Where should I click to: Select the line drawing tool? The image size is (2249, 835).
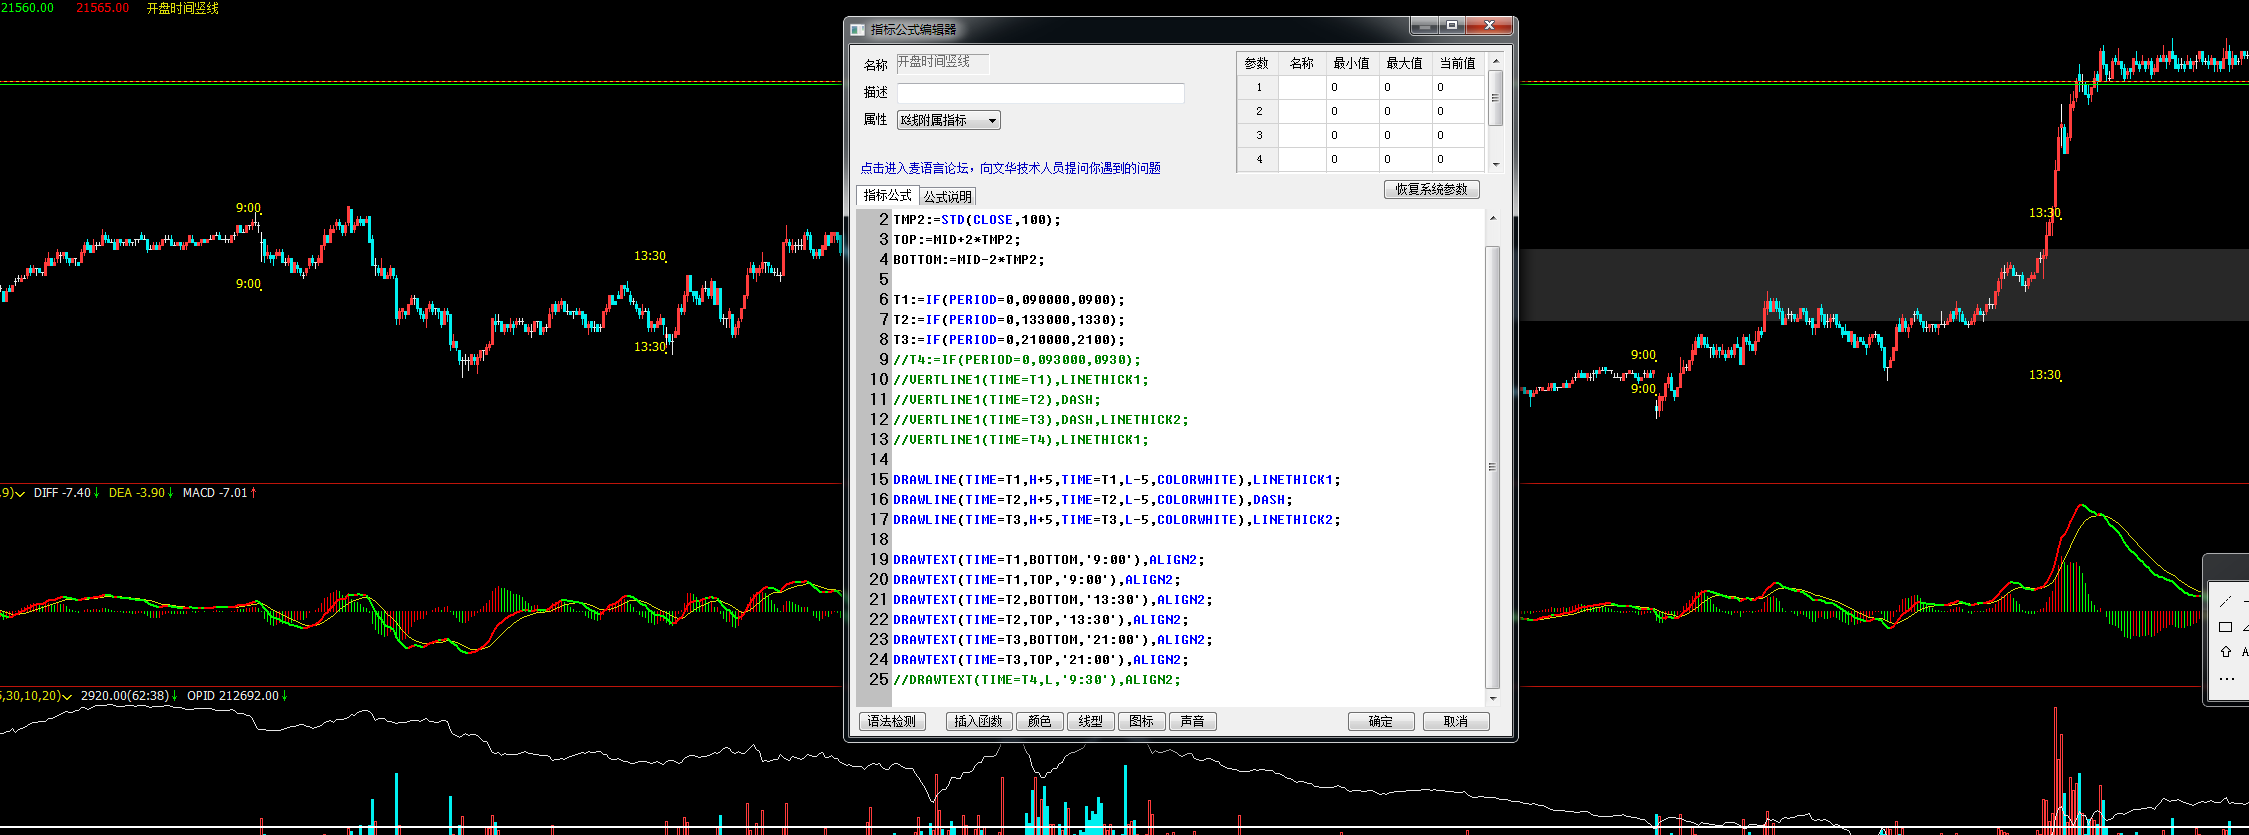[x=2225, y=602]
